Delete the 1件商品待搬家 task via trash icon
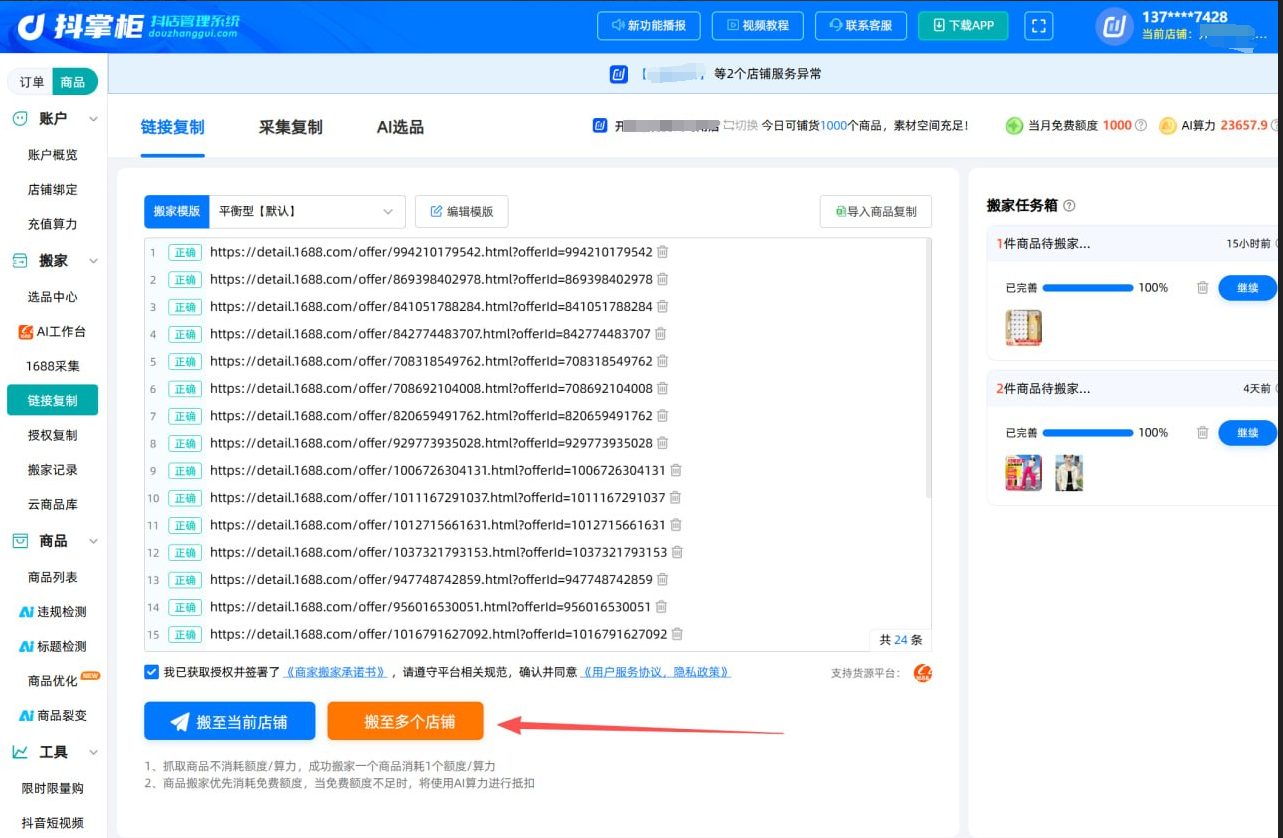 point(1203,288)
